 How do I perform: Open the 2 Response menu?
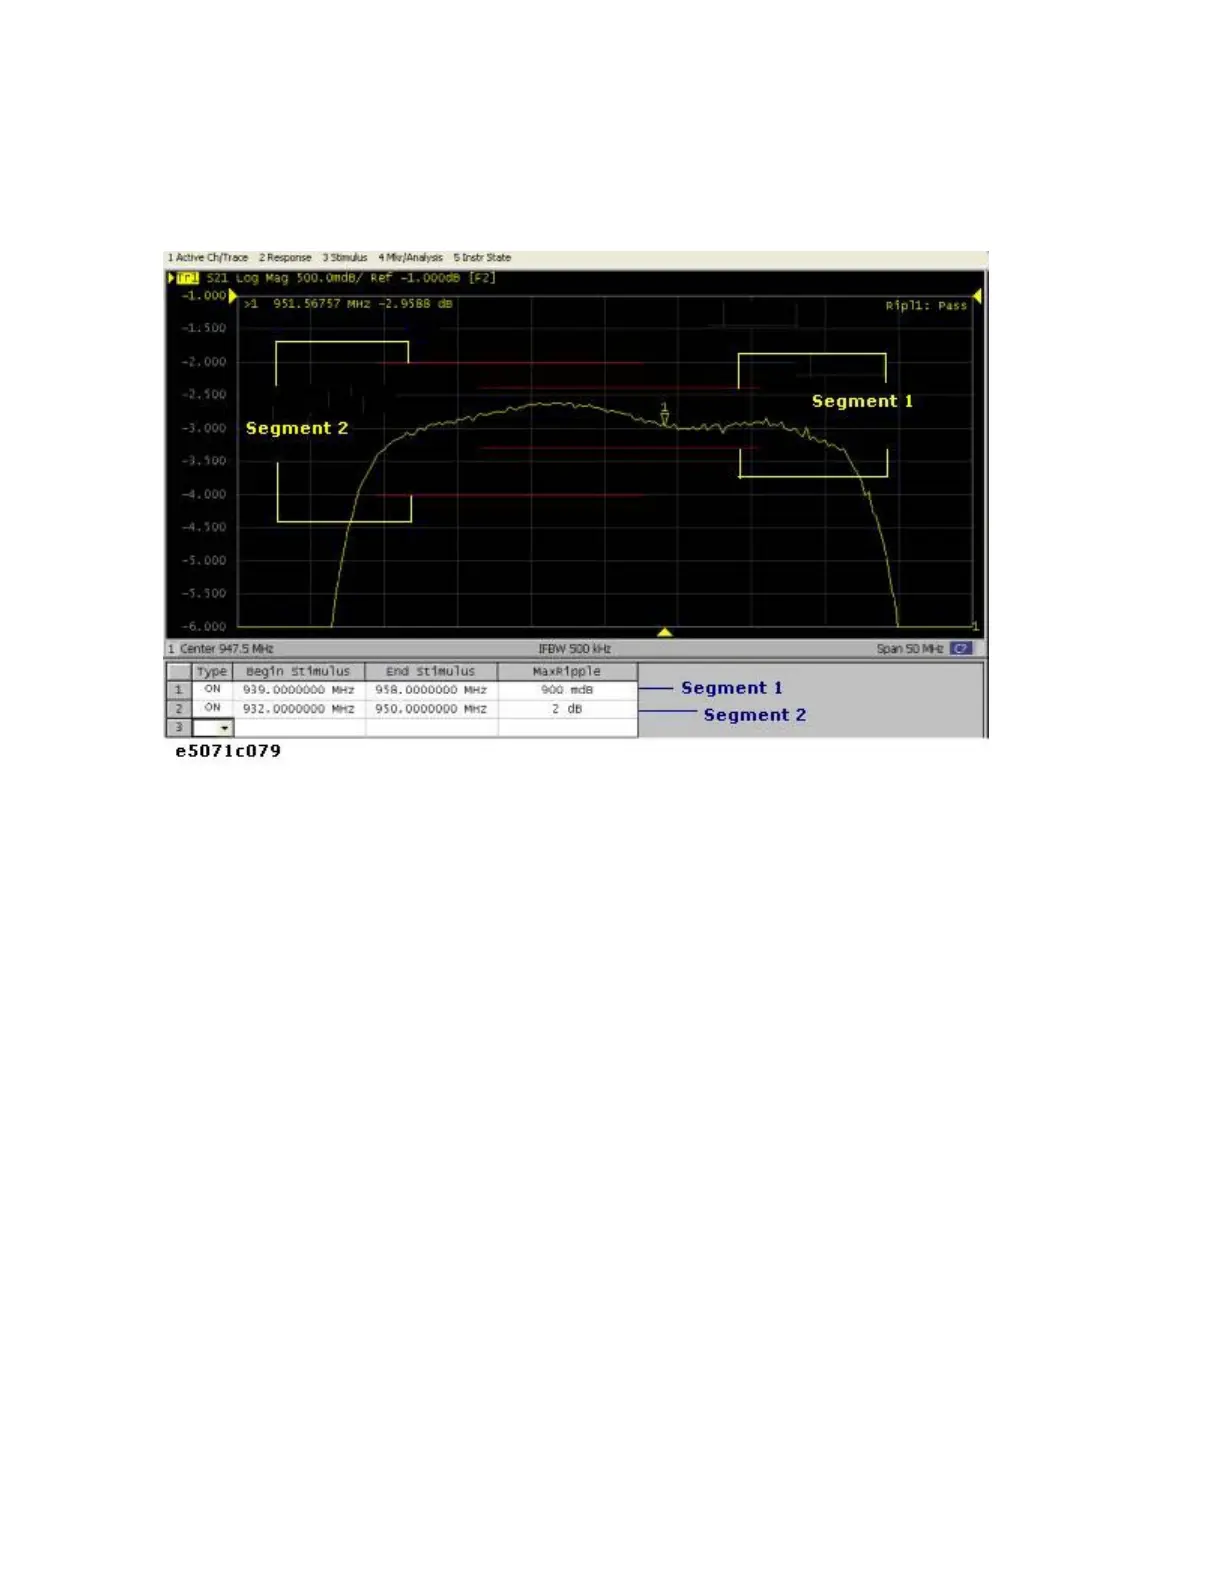[x=285, y=258]
